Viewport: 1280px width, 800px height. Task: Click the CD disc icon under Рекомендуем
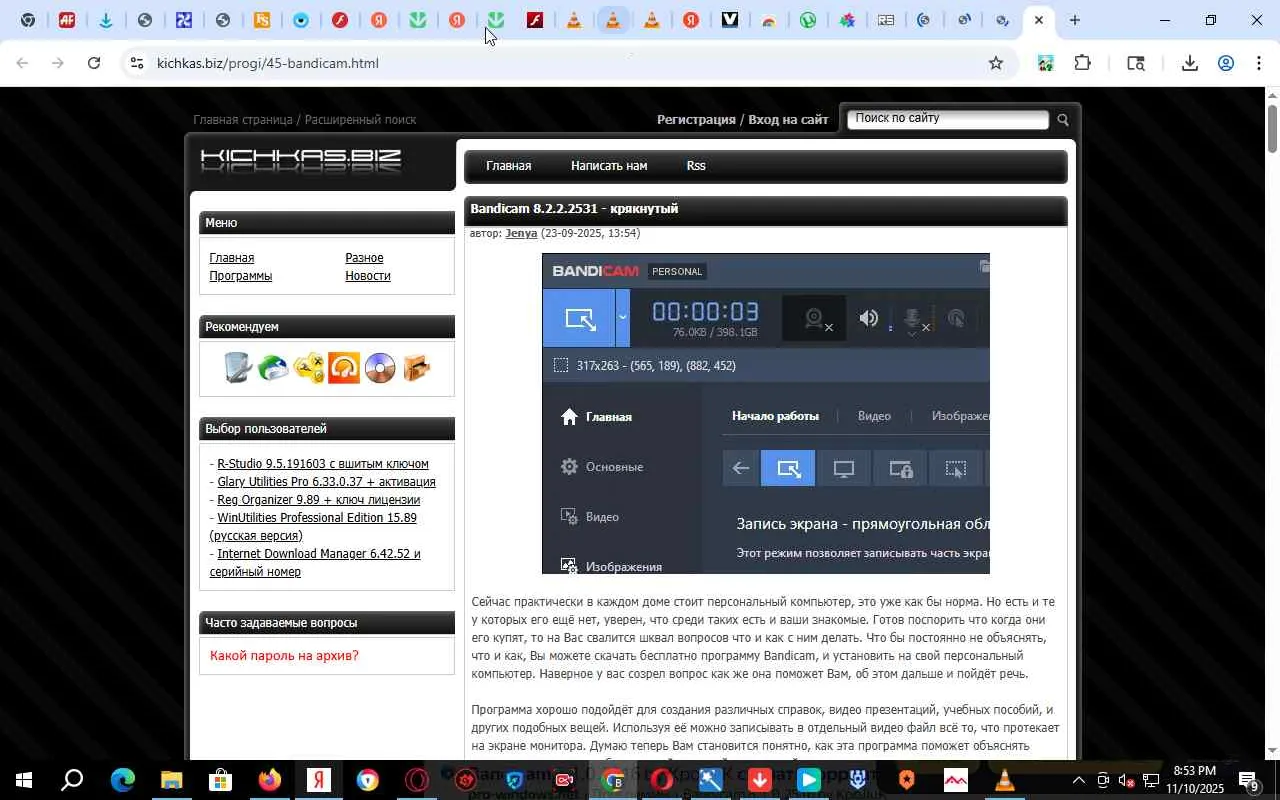[380, 368]
